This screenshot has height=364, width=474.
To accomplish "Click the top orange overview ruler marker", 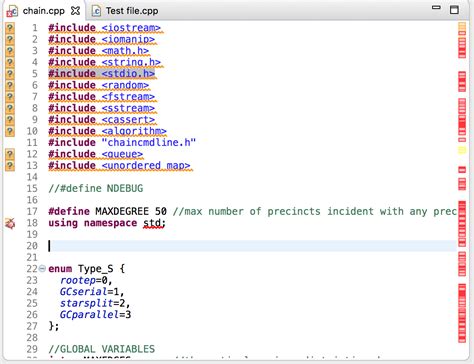I will pos(462,28).
